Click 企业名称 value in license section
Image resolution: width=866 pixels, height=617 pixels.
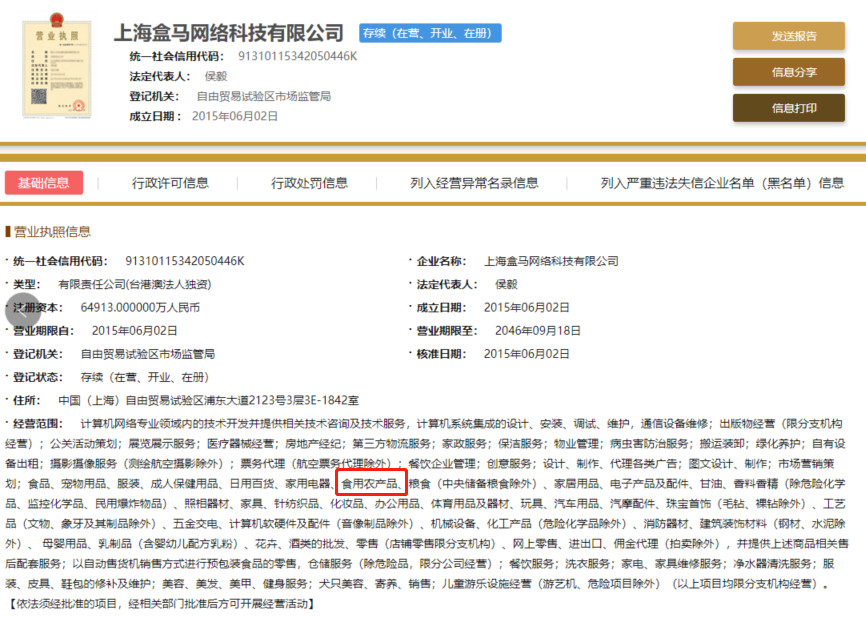click(551, 261)
